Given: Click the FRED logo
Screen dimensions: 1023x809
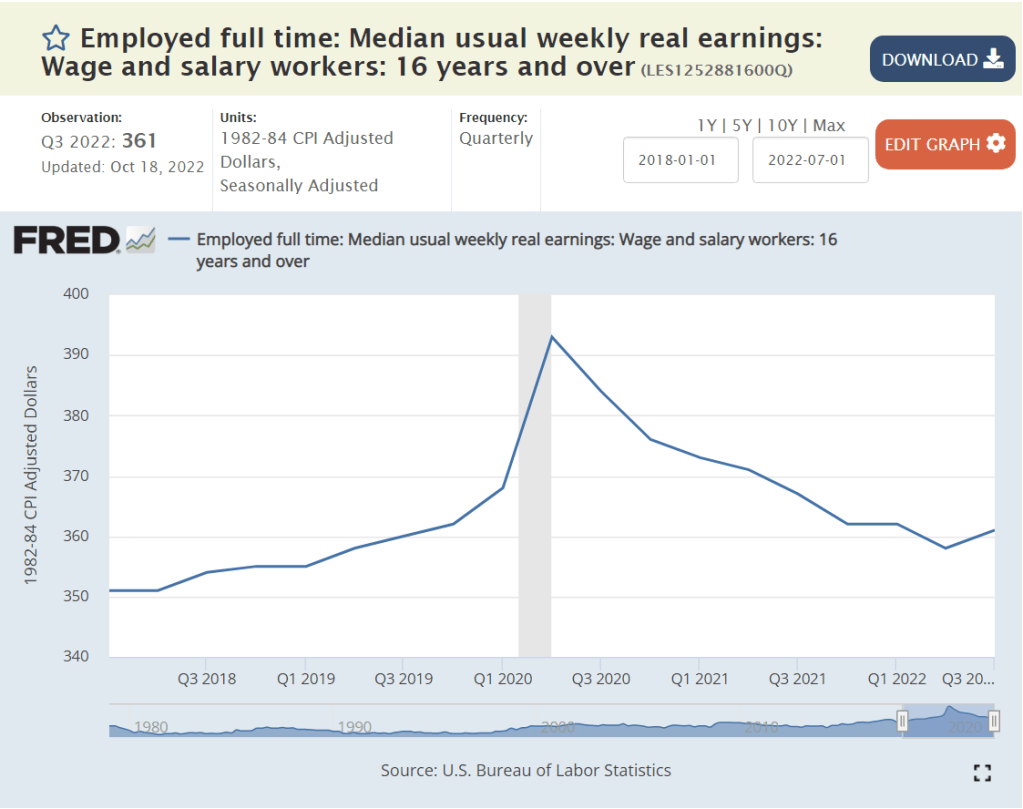Looking at the screenshot, I should (66, 240).
